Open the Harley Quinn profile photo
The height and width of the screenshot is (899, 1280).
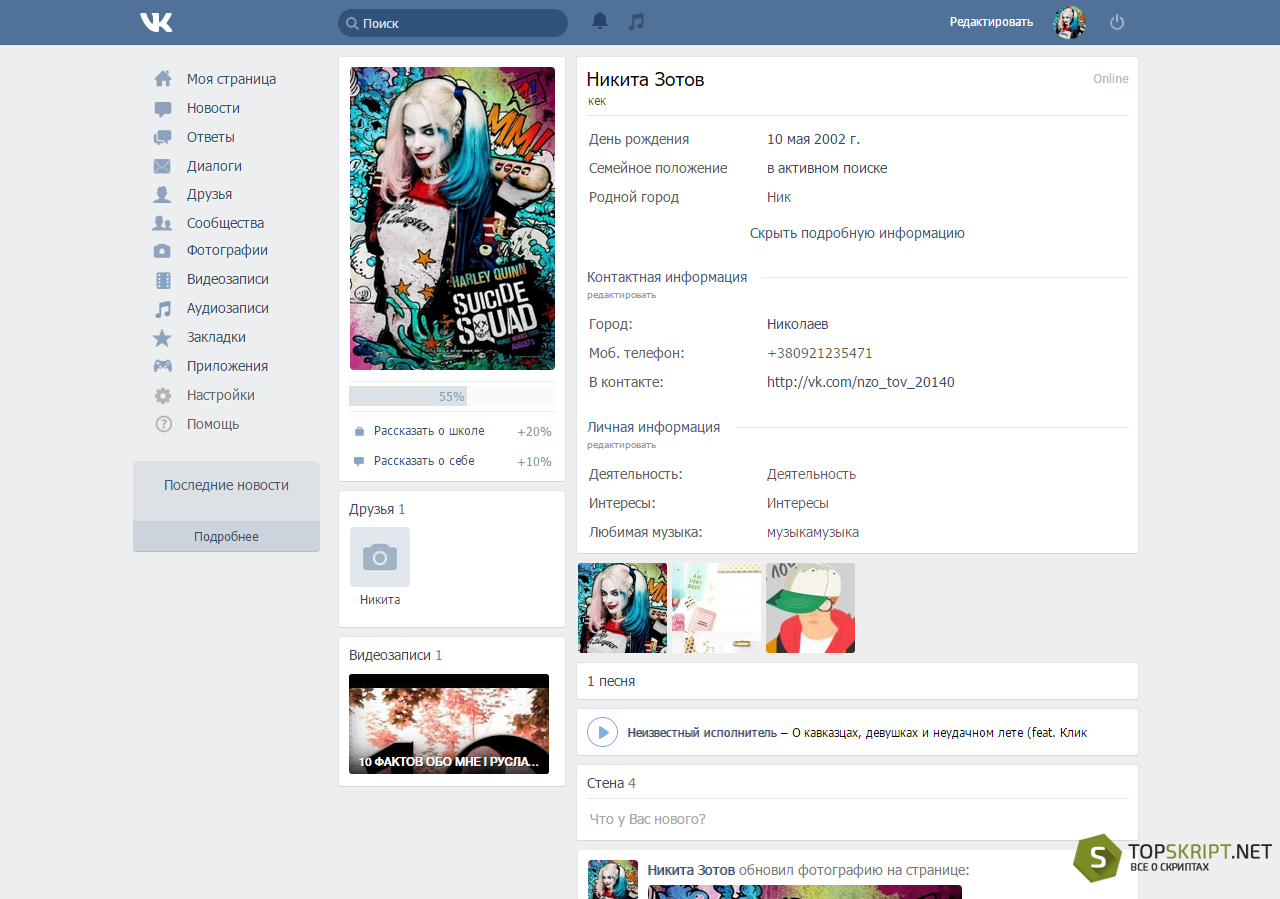point(452,218)
